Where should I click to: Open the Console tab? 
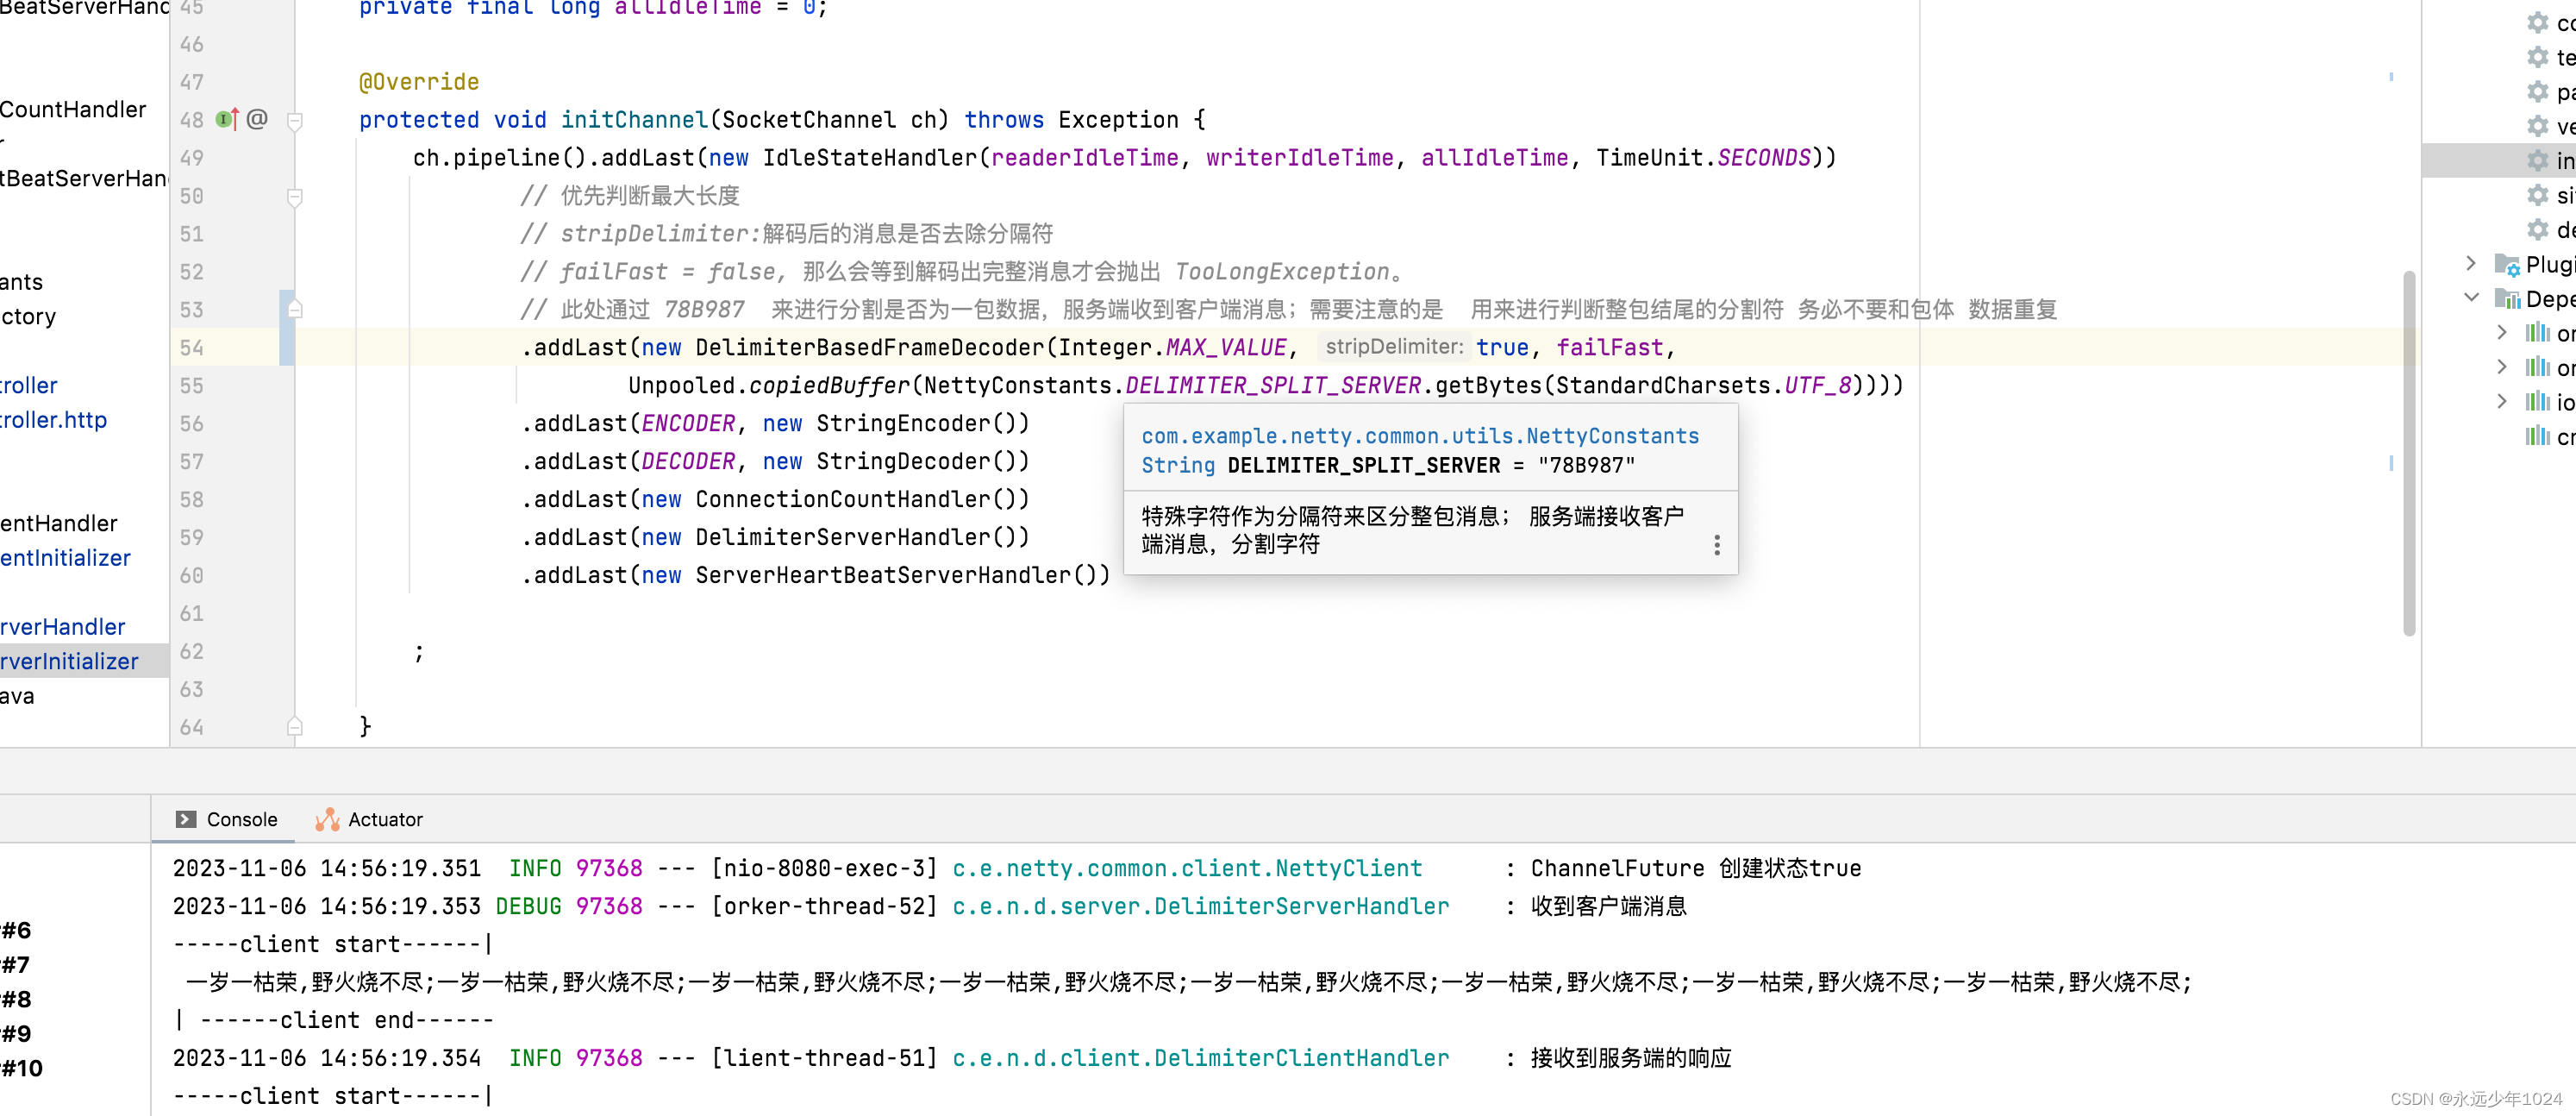tap(227, 819)
